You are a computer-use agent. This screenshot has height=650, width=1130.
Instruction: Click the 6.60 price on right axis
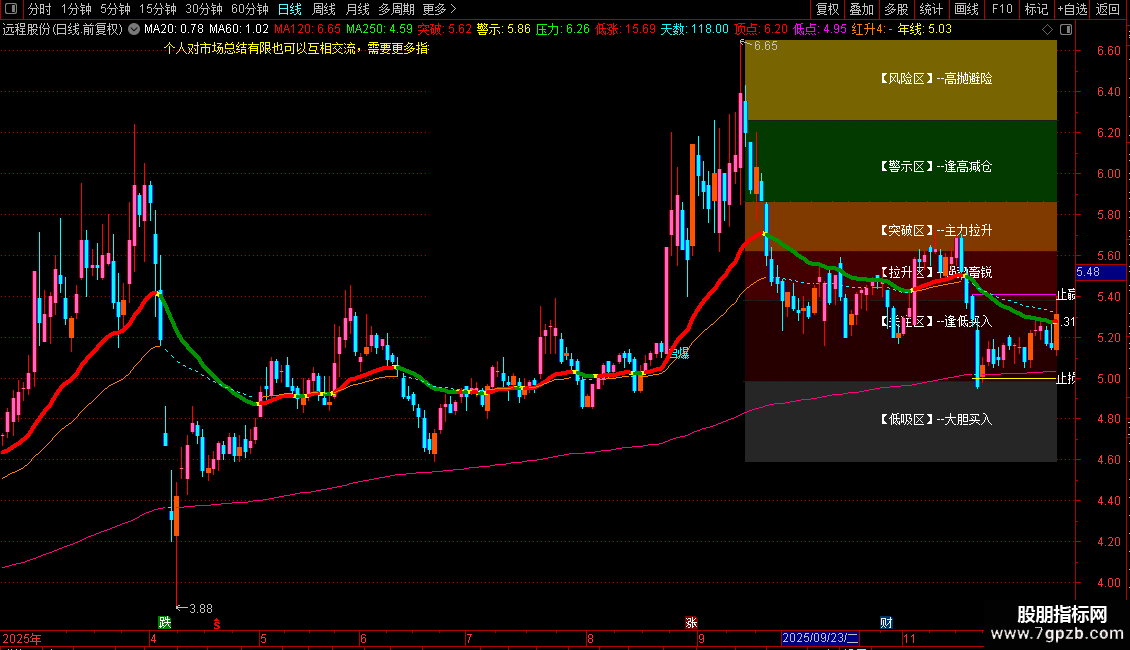coord(1108,51)
